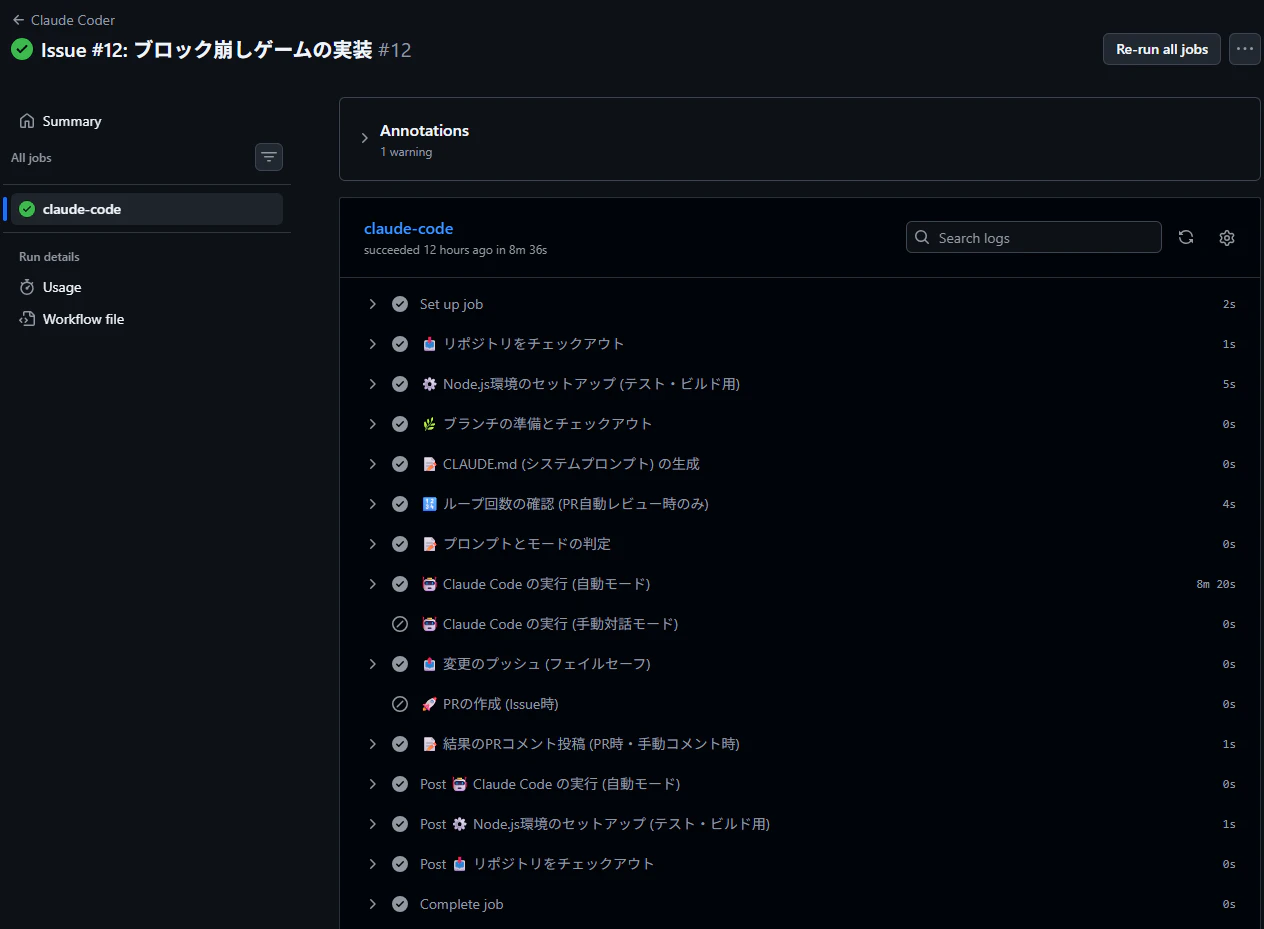Click the 8m 20s duration text
The image size is (1264, 929).
point(1216,584)
